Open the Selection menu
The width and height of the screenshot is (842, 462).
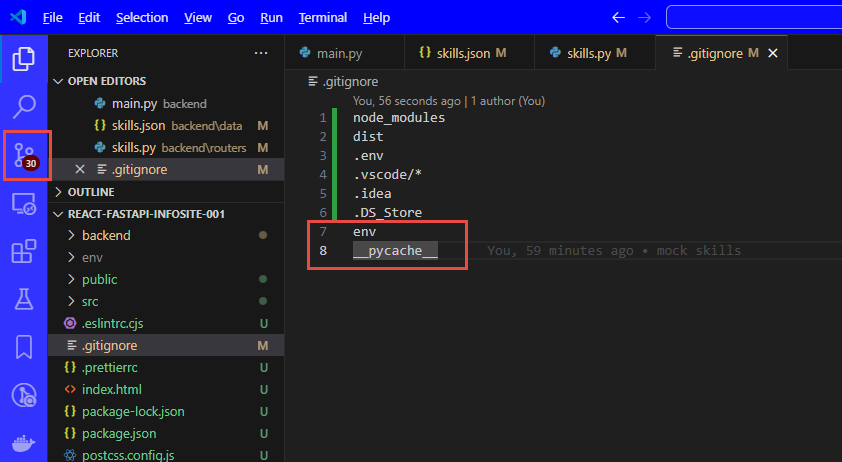pyautogui.click(x=142, y=18)
